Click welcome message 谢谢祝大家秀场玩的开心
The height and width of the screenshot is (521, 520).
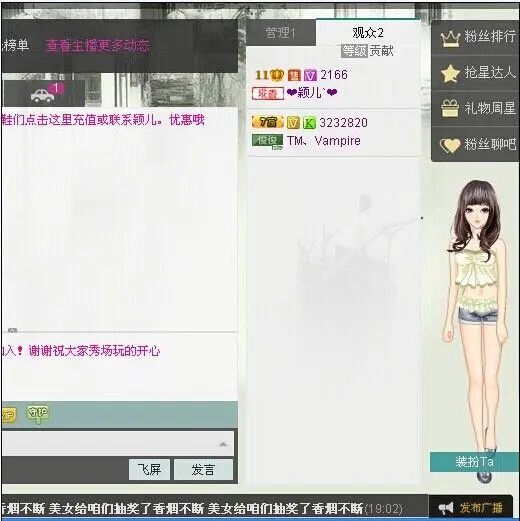tap(95, 351)
